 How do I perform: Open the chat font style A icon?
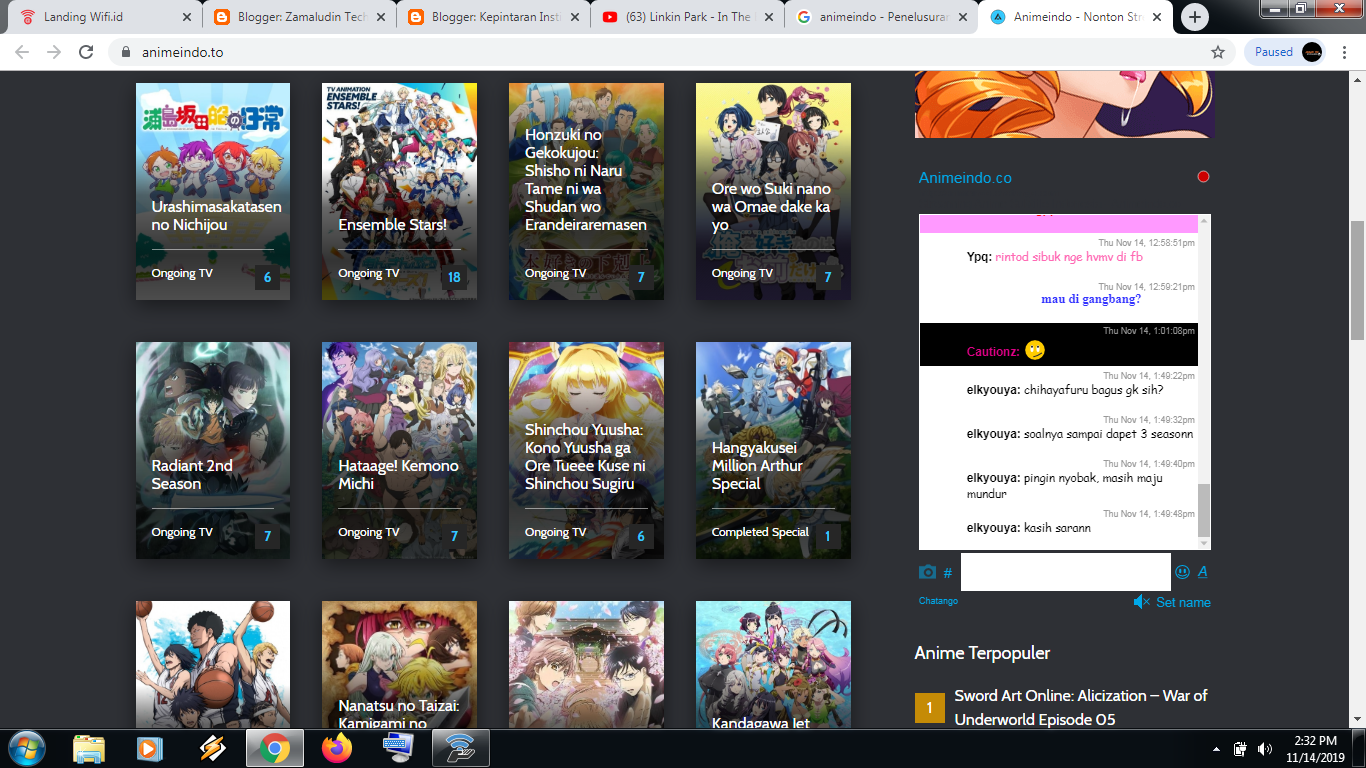[1203, 572]
